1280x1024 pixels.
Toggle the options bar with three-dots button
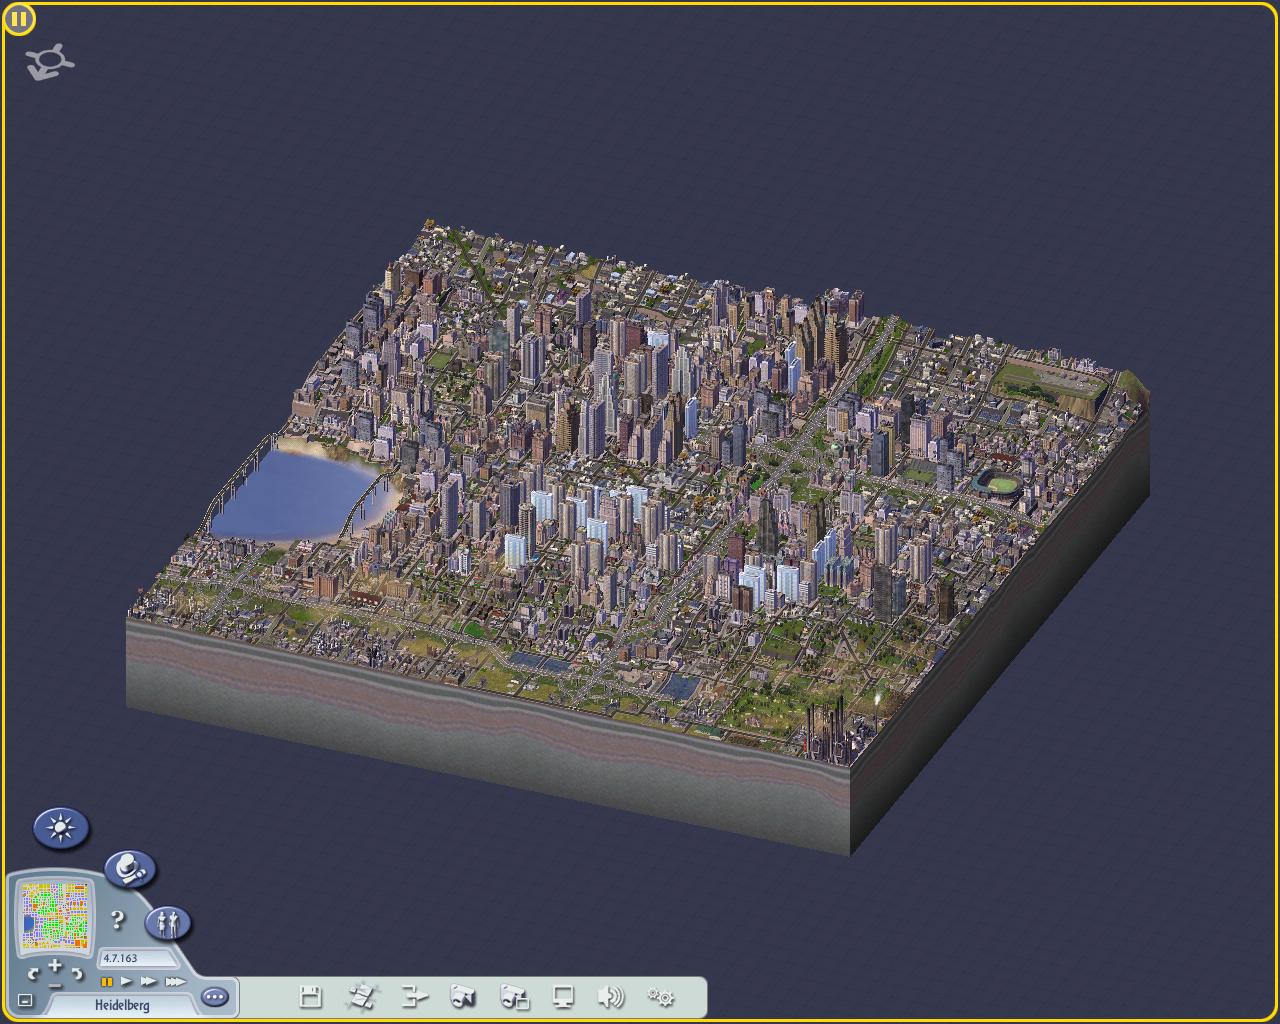coord(215,996)
